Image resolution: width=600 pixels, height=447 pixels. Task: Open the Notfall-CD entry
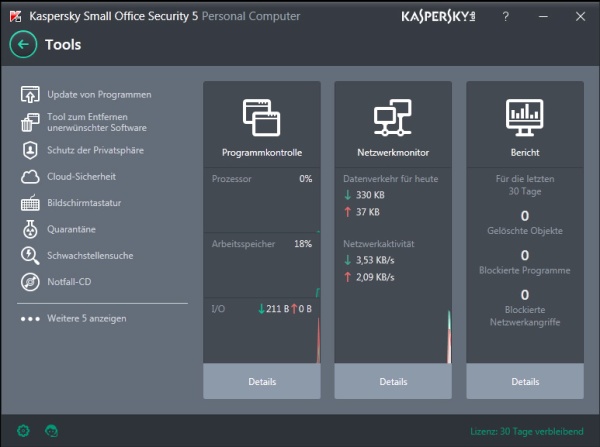tap(69, 282)
